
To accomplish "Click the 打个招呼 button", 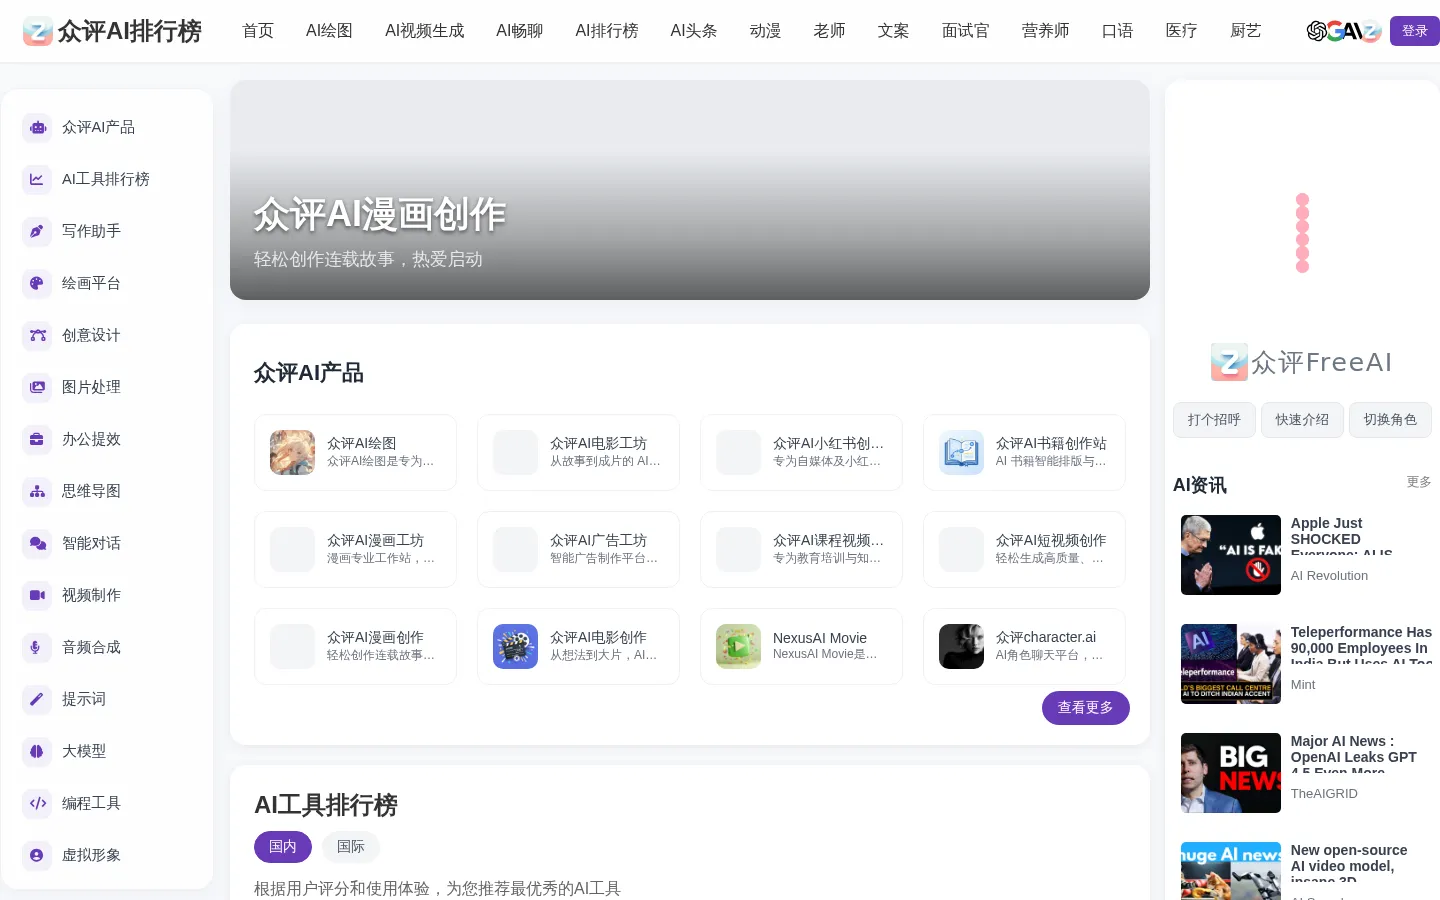I will coord(1214,420).
